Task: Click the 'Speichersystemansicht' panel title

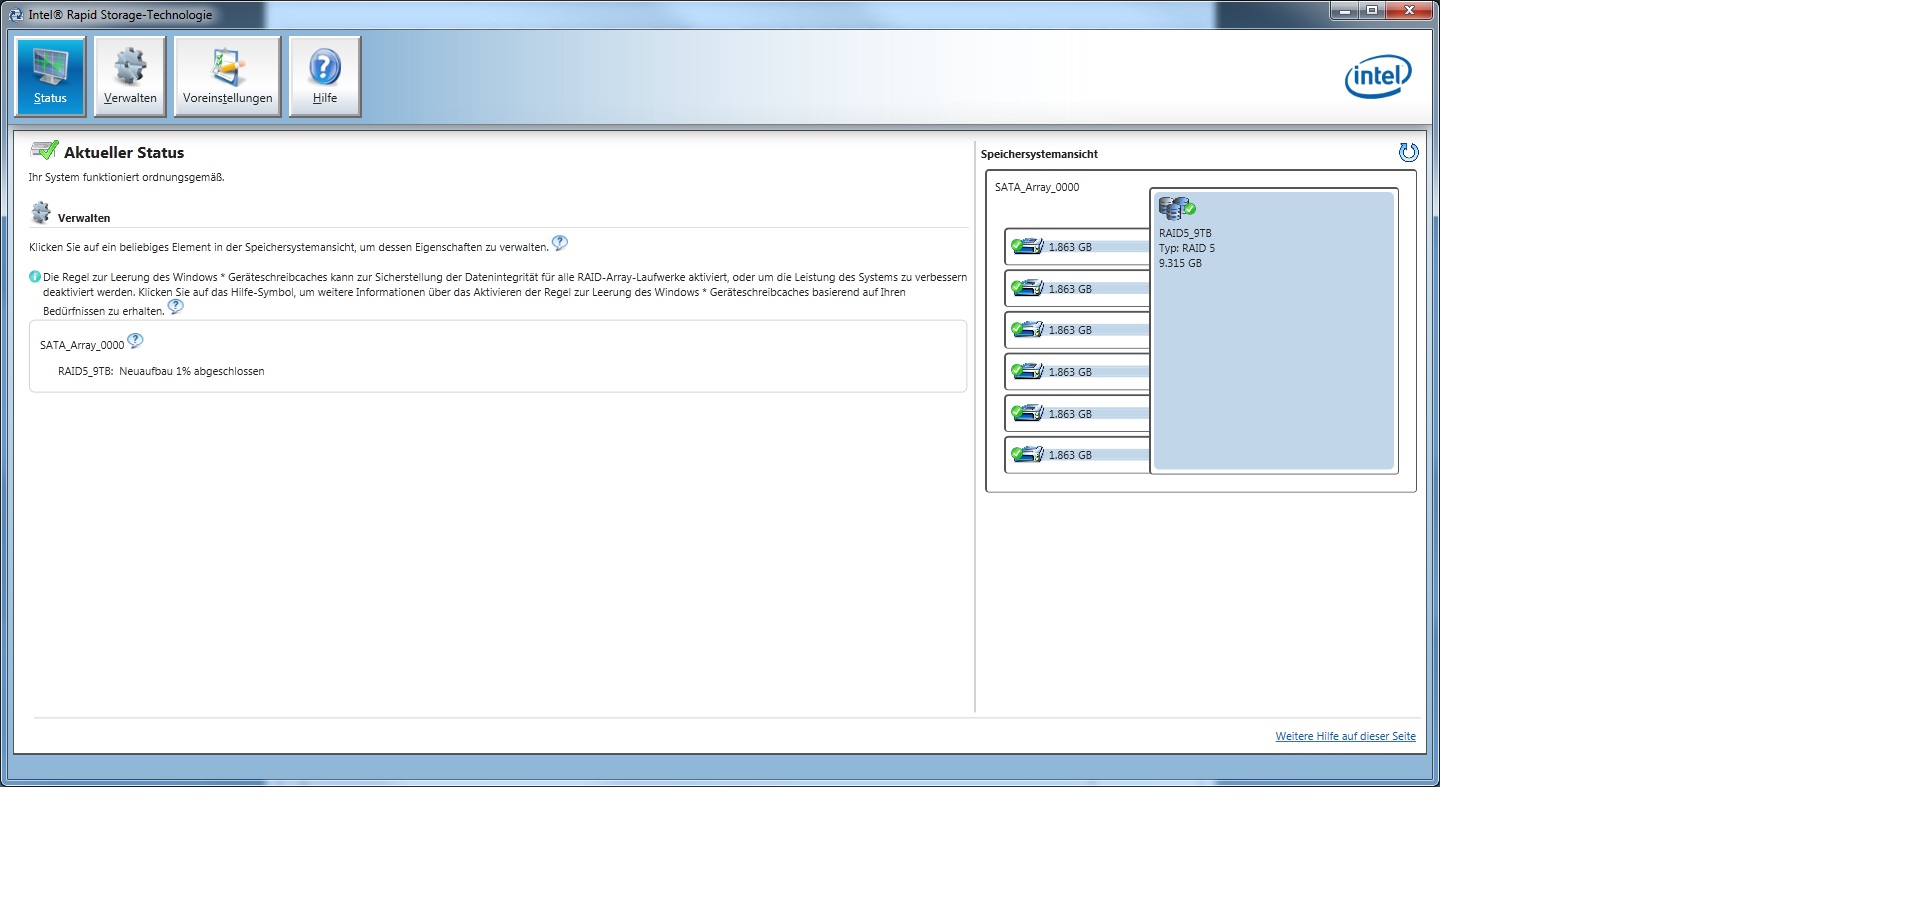Action: [1039, 154]
